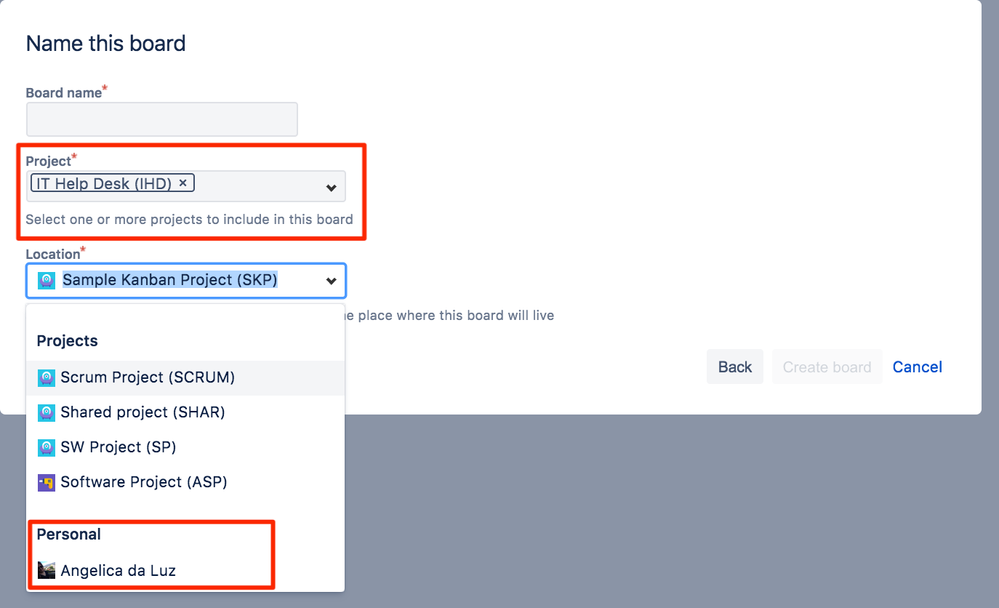Open the Project field dropdown chevron
999x608 pixels.
pos(331,186)
